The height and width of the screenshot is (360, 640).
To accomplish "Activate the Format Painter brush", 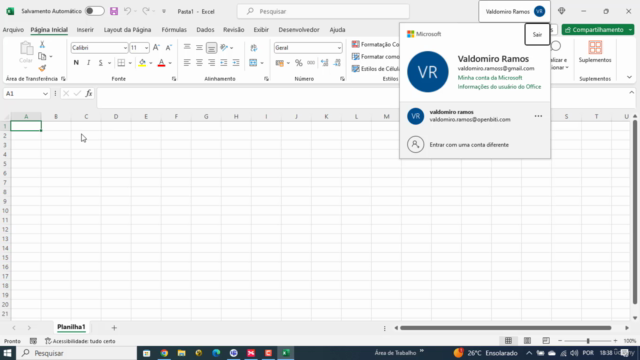I will coord(42,68).
